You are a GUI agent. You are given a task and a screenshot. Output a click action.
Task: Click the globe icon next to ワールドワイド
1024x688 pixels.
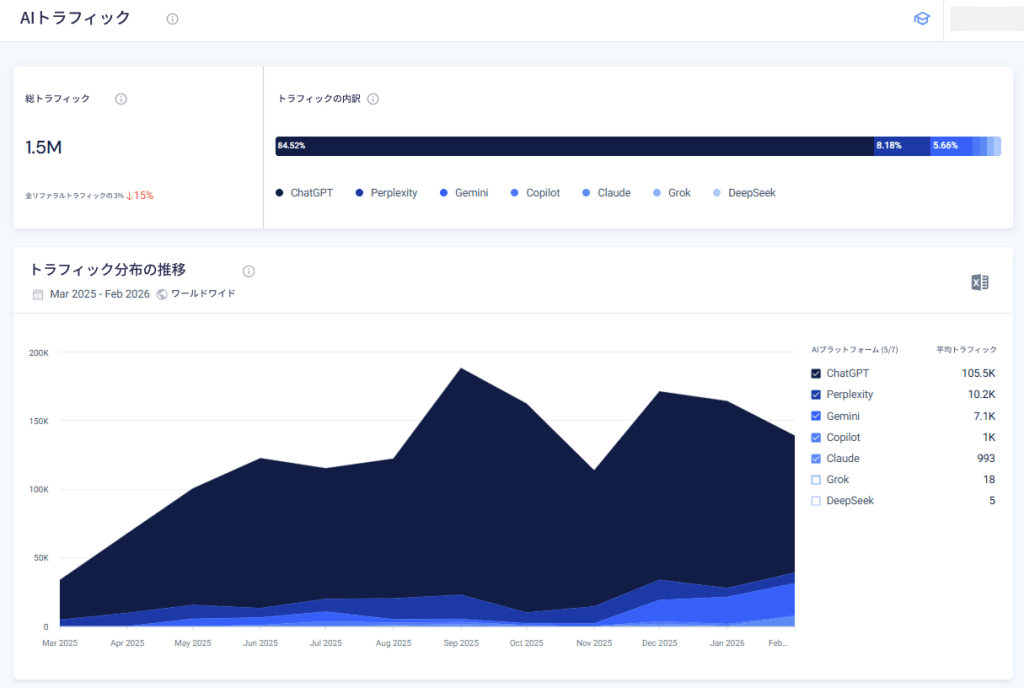(x=162, y=294)
